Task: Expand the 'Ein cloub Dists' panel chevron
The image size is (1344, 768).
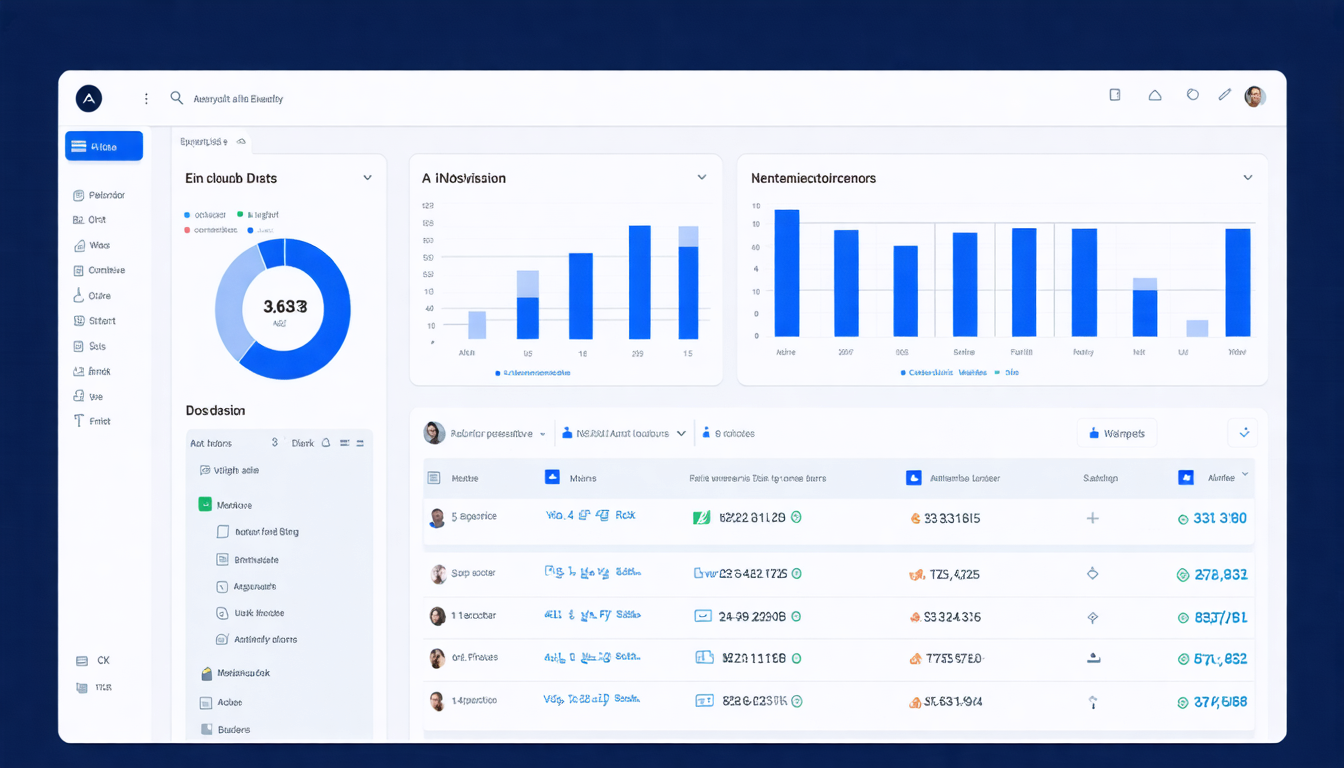Action: click(x=367, y=177)
